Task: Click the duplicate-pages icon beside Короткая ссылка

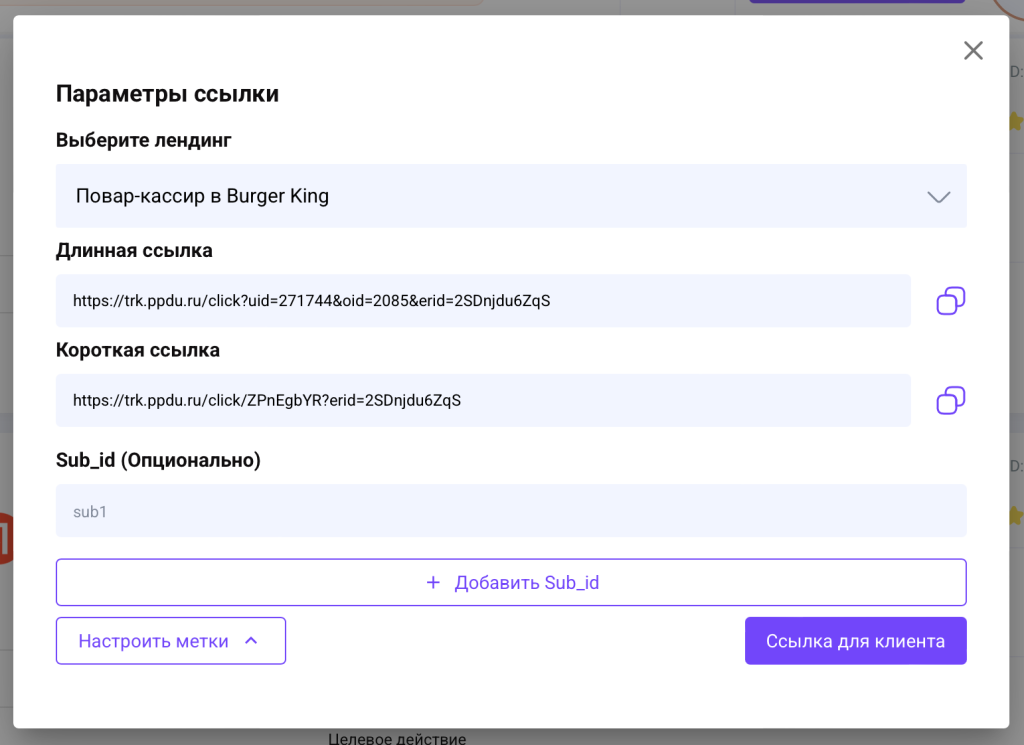Action: (x=950, y=400)
